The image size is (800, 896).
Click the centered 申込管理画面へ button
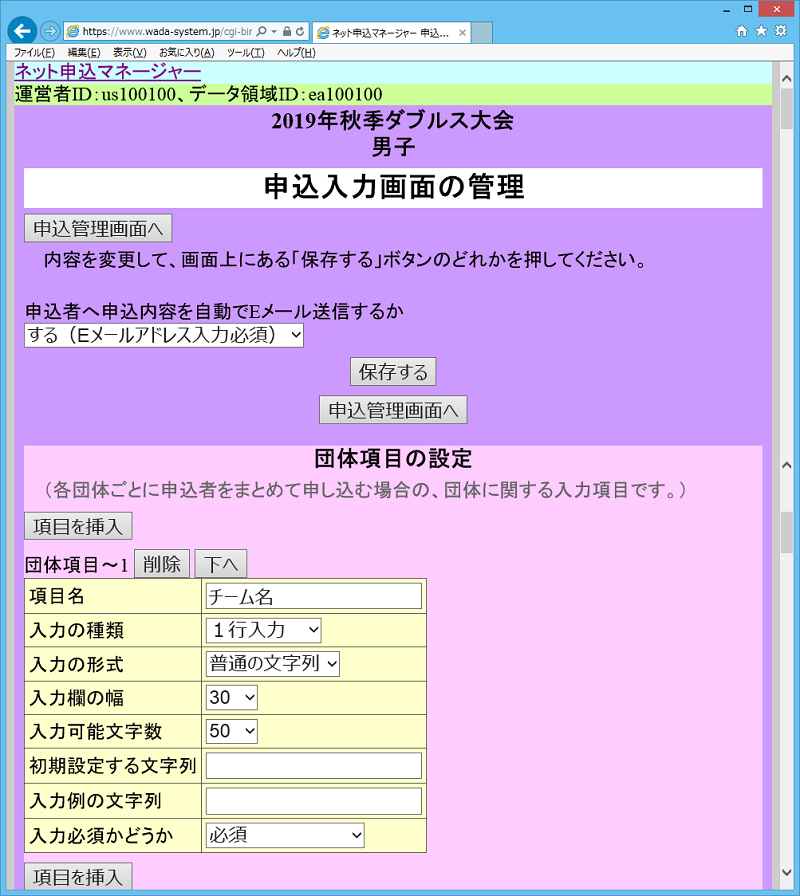393,410
